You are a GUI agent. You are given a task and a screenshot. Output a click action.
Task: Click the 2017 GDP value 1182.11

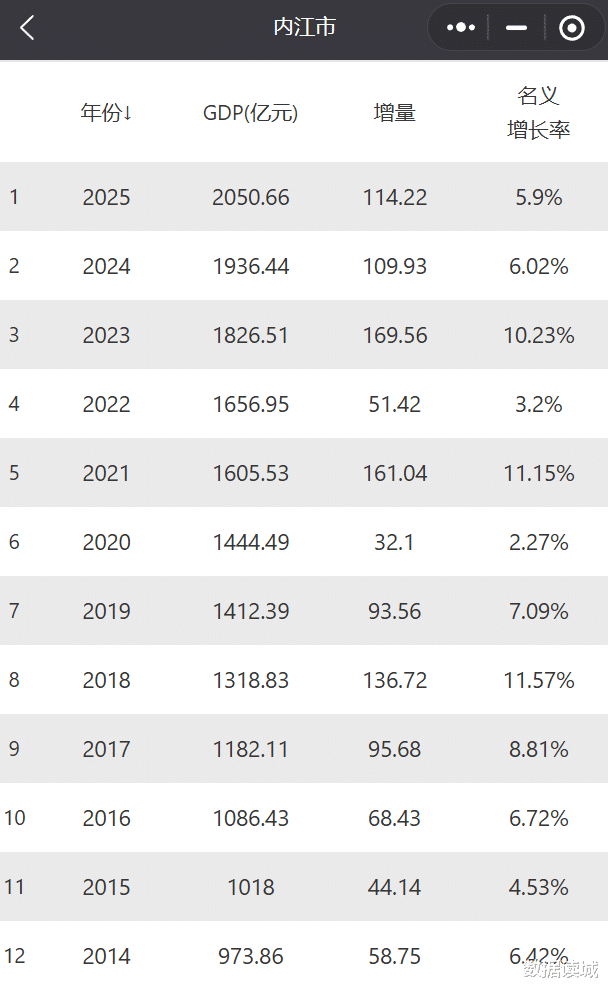point(250,750)
